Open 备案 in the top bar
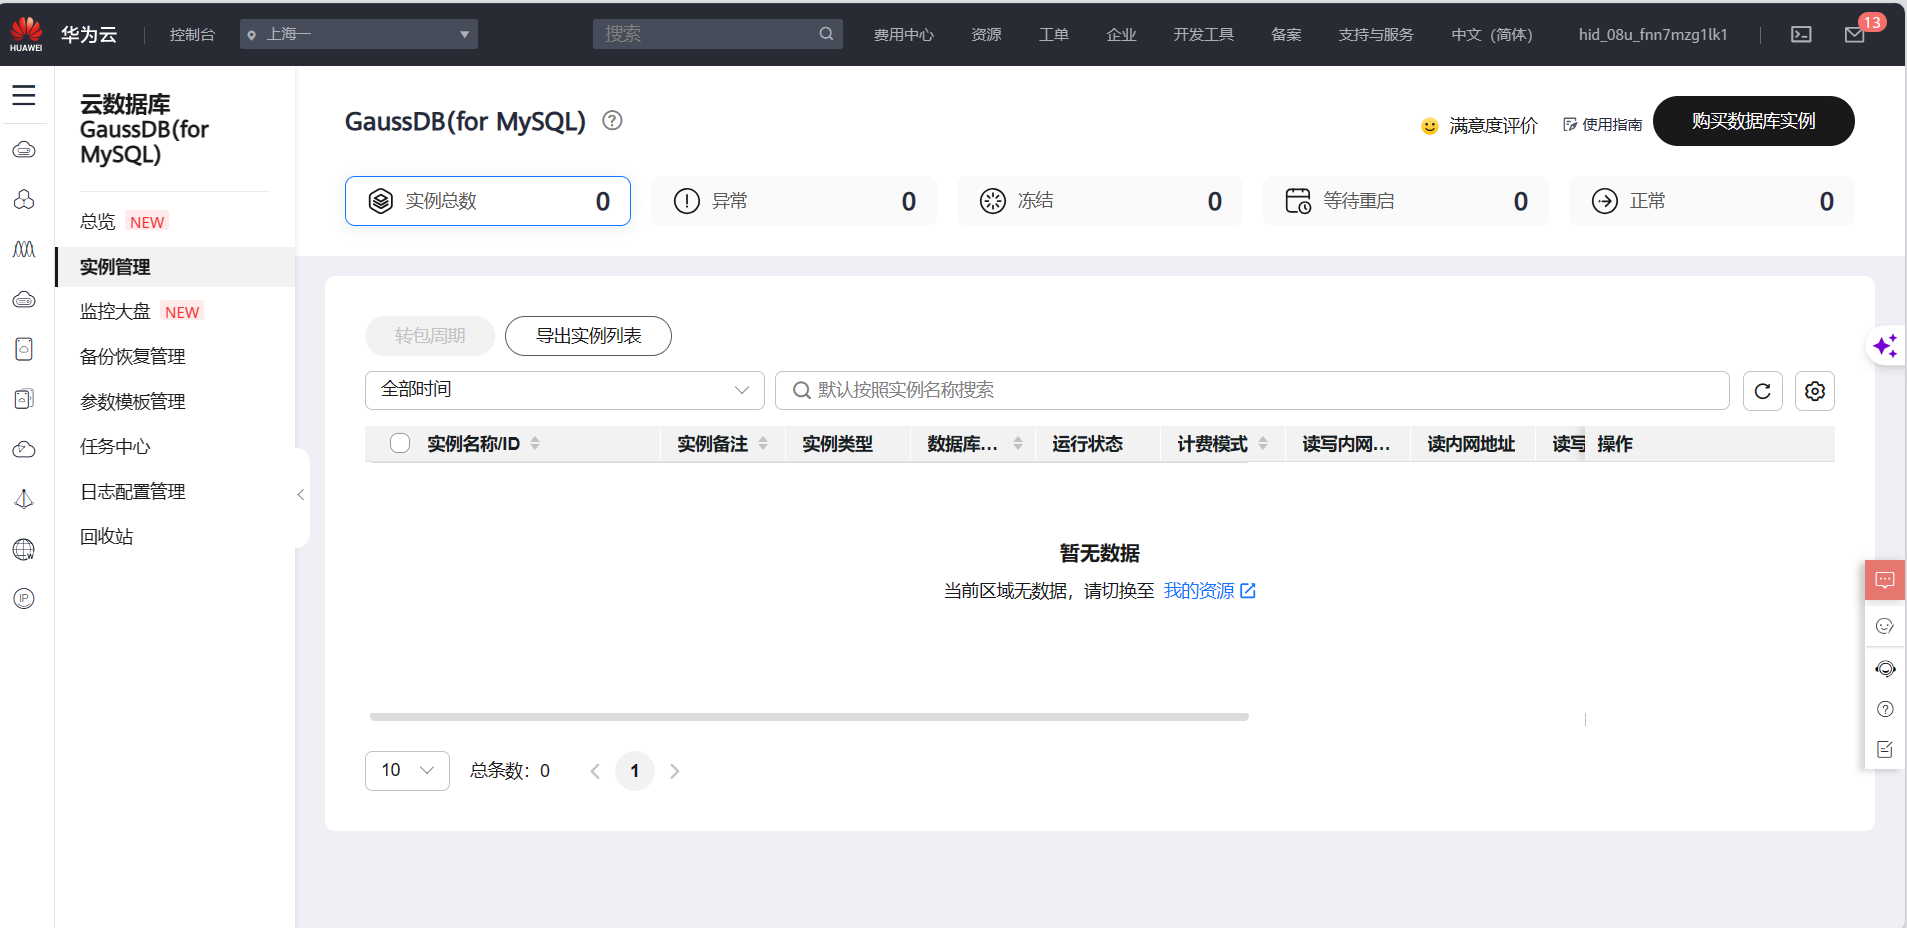 pos(1286,35)
